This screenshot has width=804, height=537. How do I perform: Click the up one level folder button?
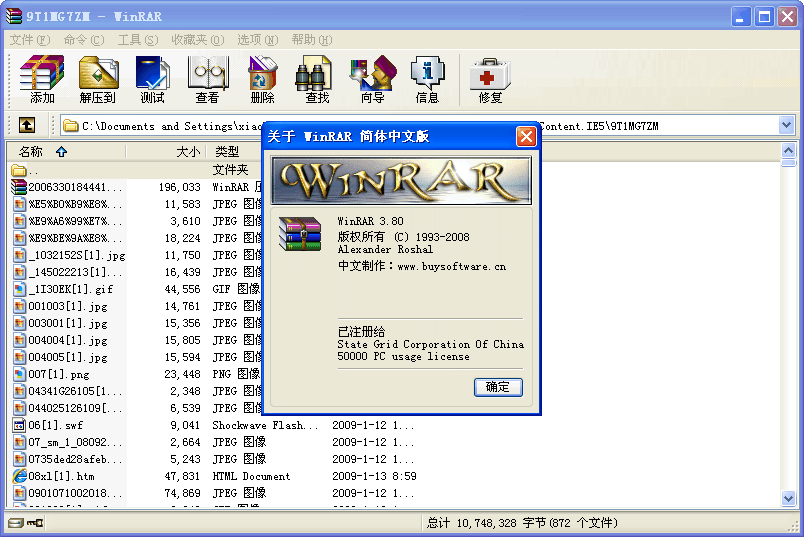[27, 125]
